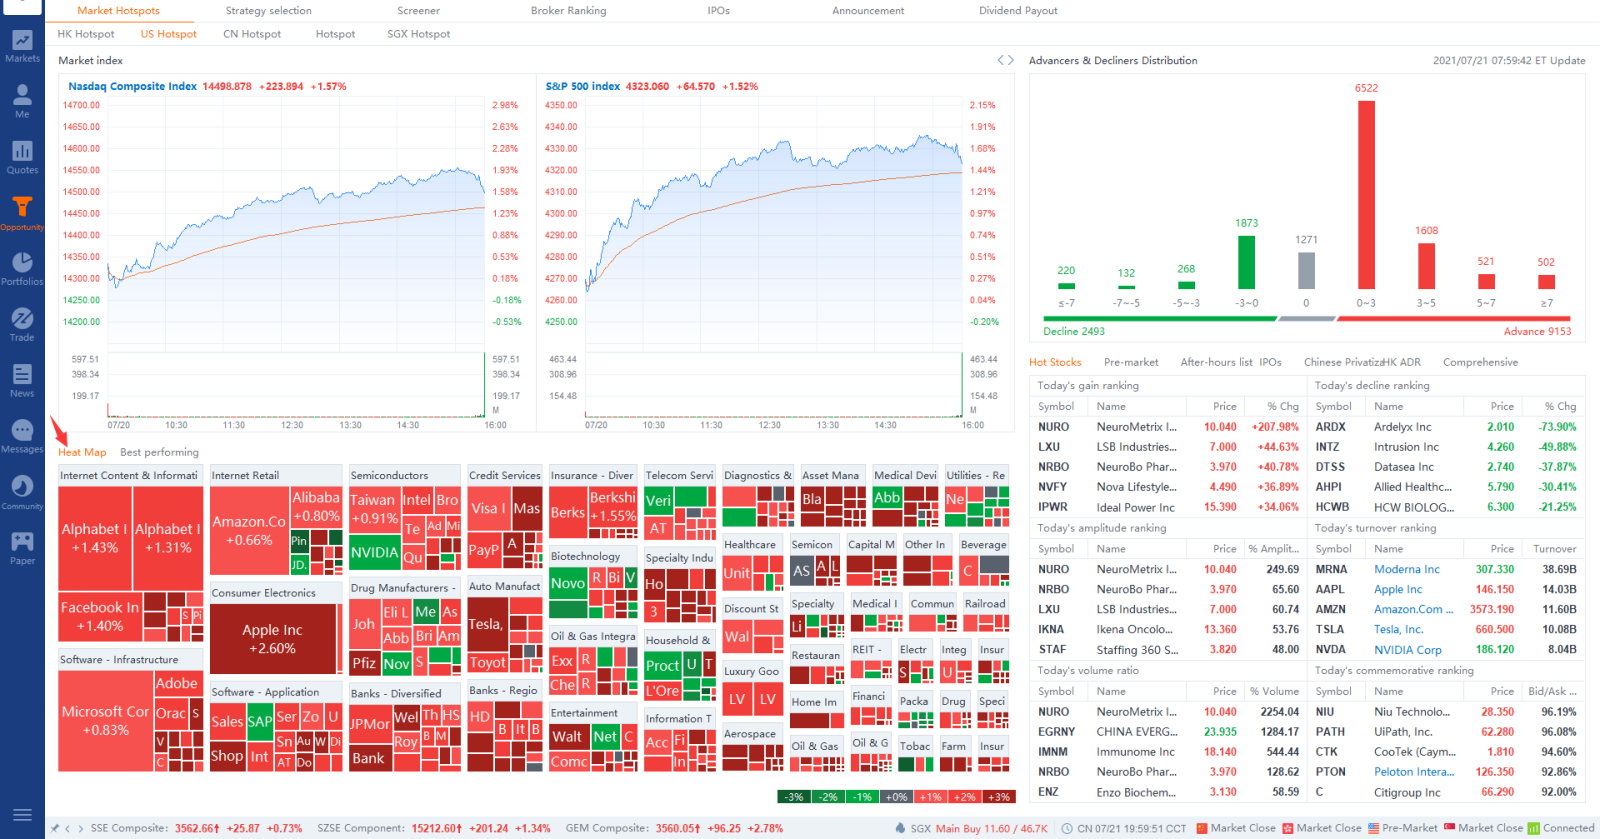Click the hamburger menu at sidebar bottom
This screenshot has width=1600, height=839.
point(22,815)
